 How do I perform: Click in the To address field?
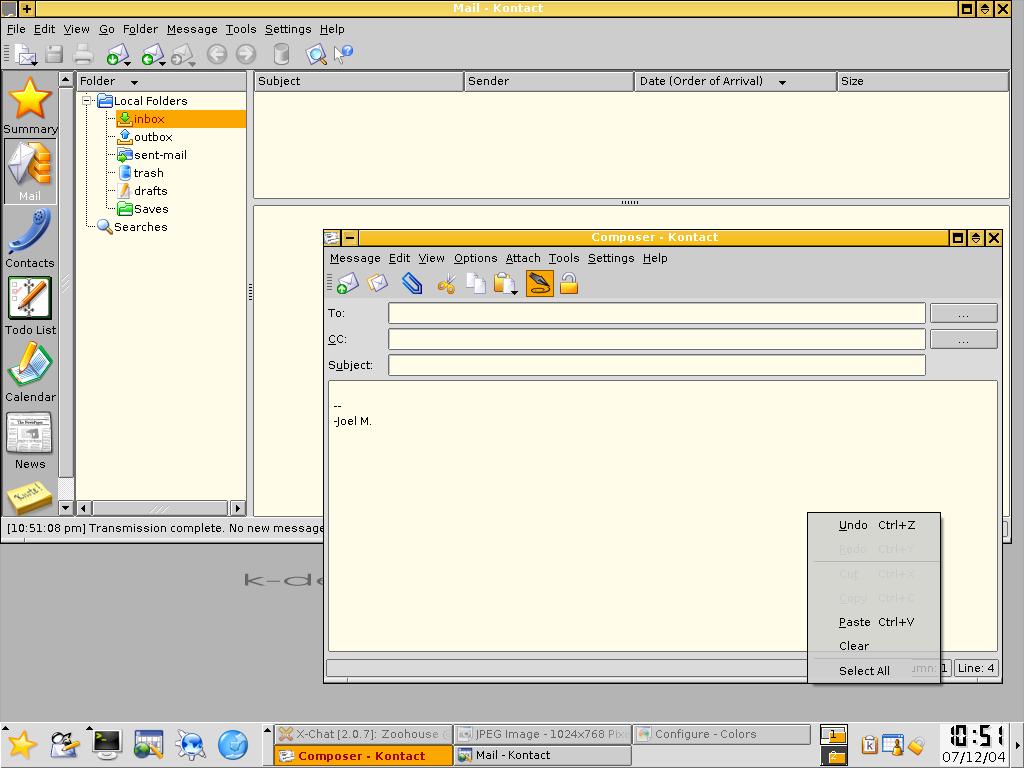pos(656,313)
